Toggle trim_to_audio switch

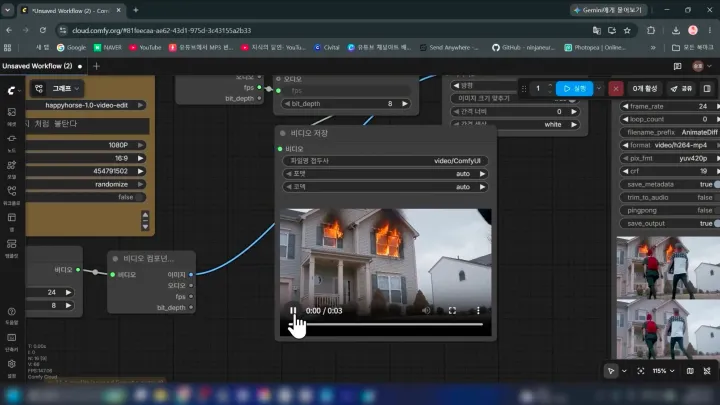pos(717,197)
